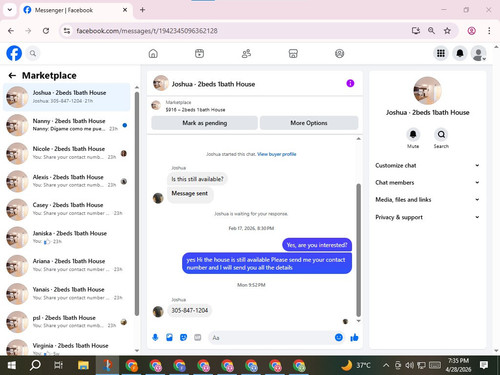This screenshot has width=500, height=375.
Task: Open the browser zoom magnifier icon
Action: [431, 31]
